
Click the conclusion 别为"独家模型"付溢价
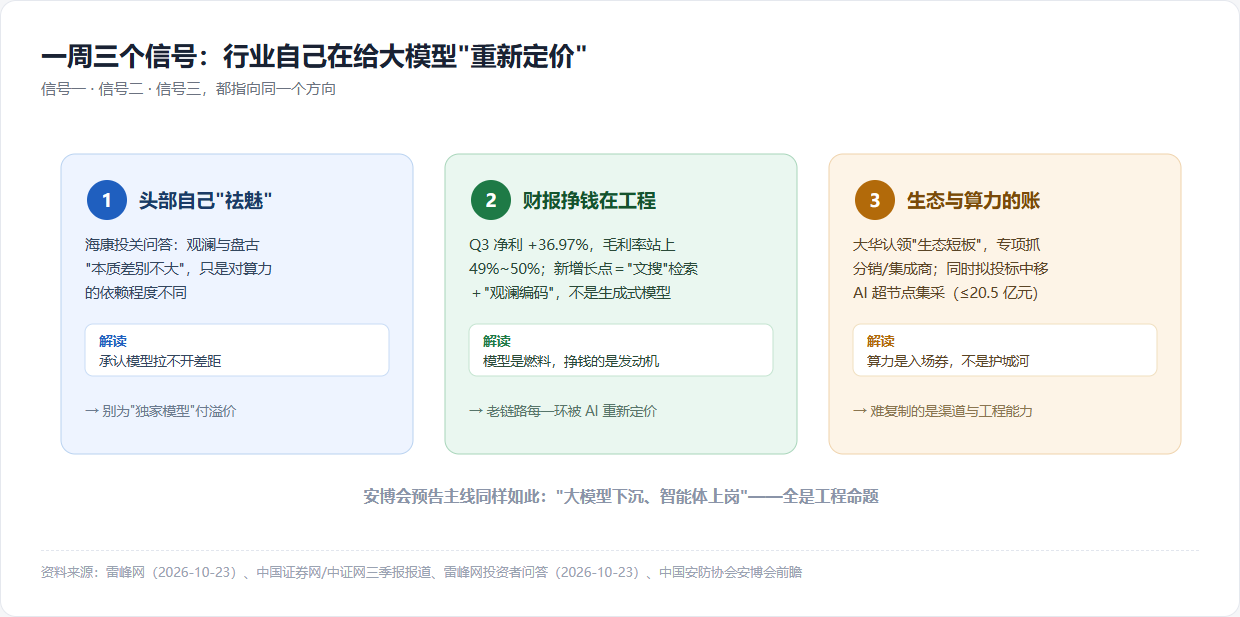161,411
